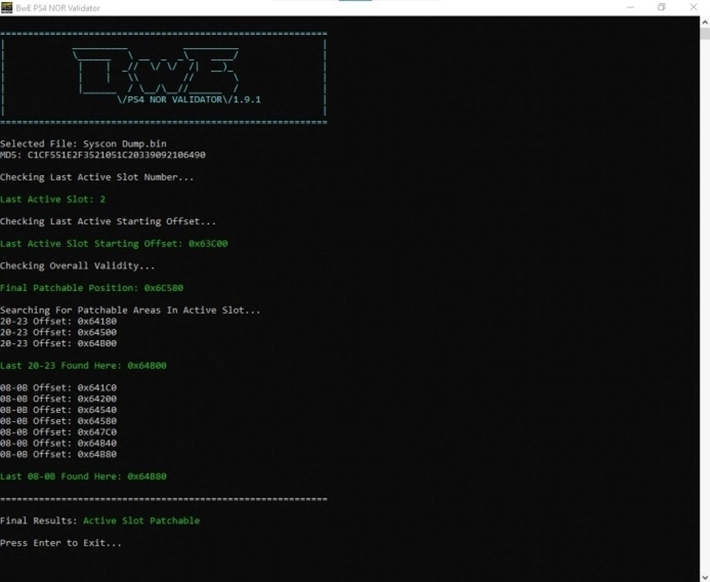Click the window title 'BwE PS4 NOR Validator'
The height and width of the screenshot is (582, 710).
pyautogui.click(x=58, y=8)
